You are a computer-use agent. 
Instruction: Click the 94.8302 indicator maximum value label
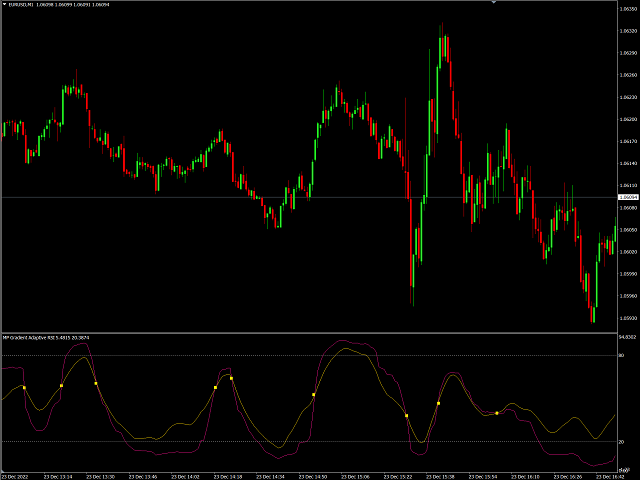[627, 338]
